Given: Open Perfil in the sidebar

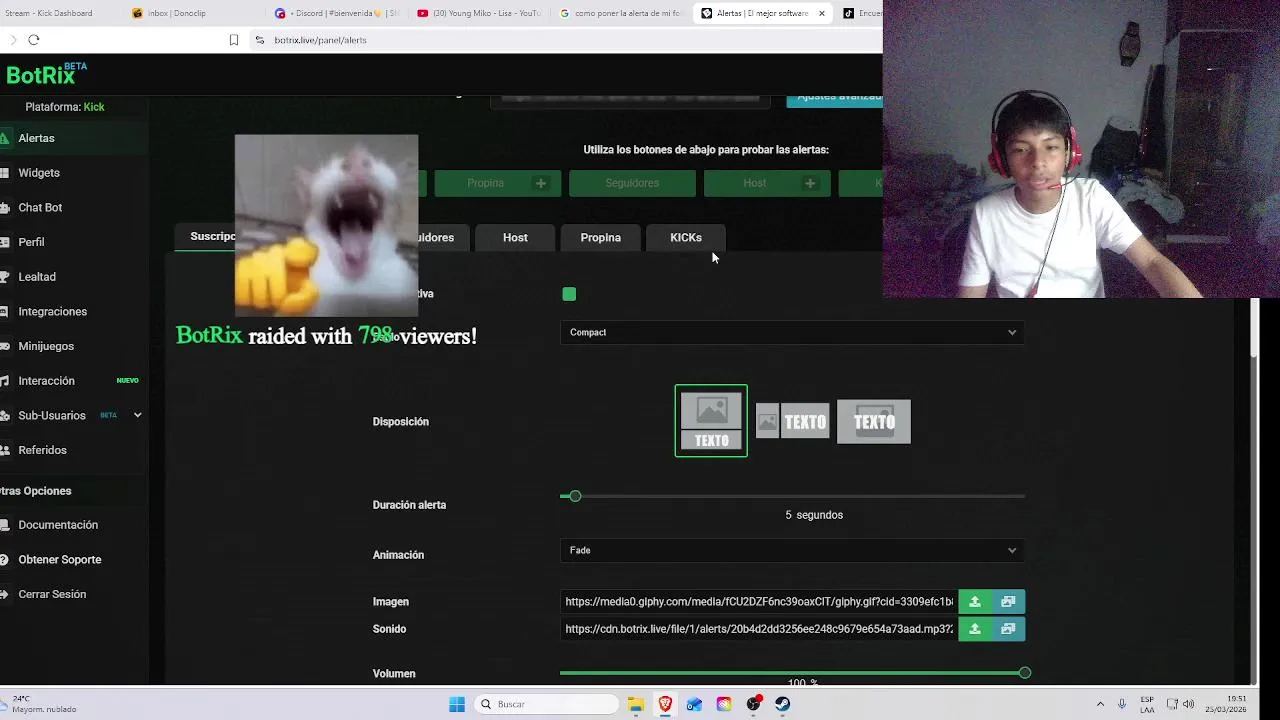Looking at the screenshot, I should click(31, 242).
